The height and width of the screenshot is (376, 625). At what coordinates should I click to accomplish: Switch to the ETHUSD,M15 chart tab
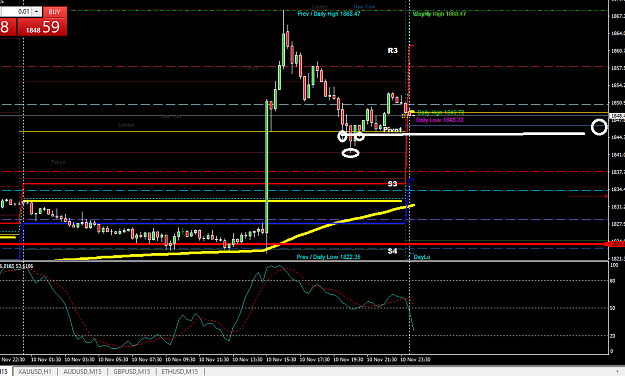(180, 372)
